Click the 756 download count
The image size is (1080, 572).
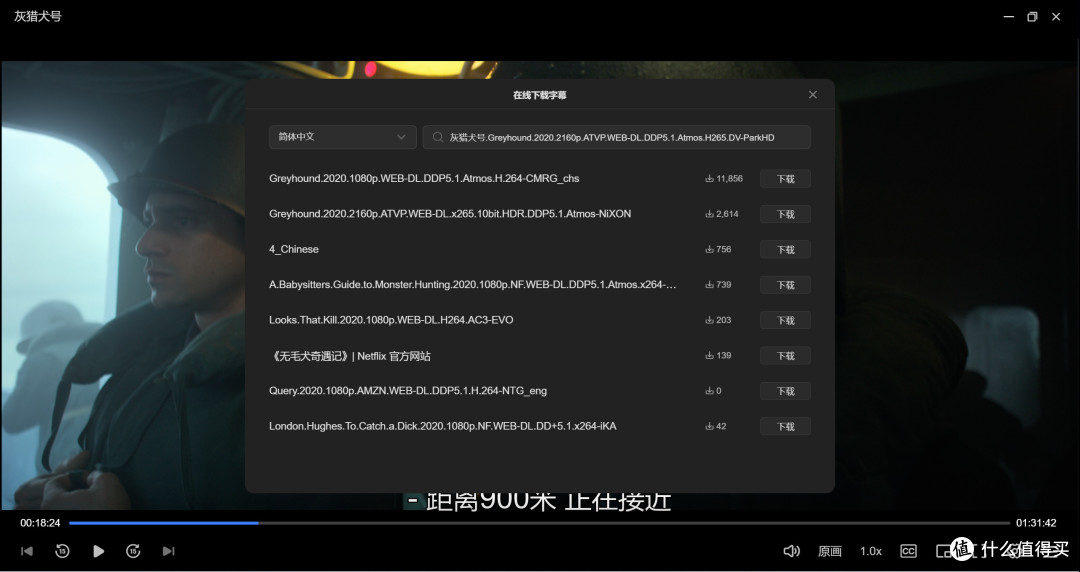(718, 249)
